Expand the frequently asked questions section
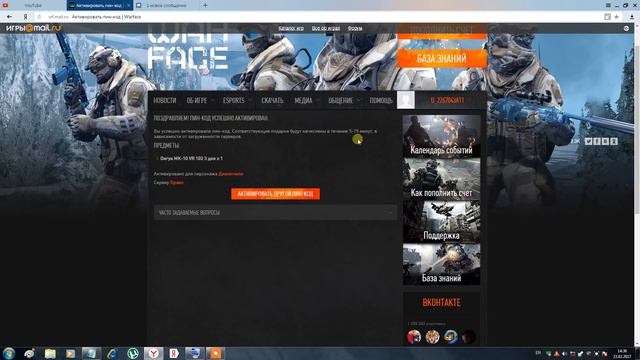This screenshot has width=640, height=360. 275,213
